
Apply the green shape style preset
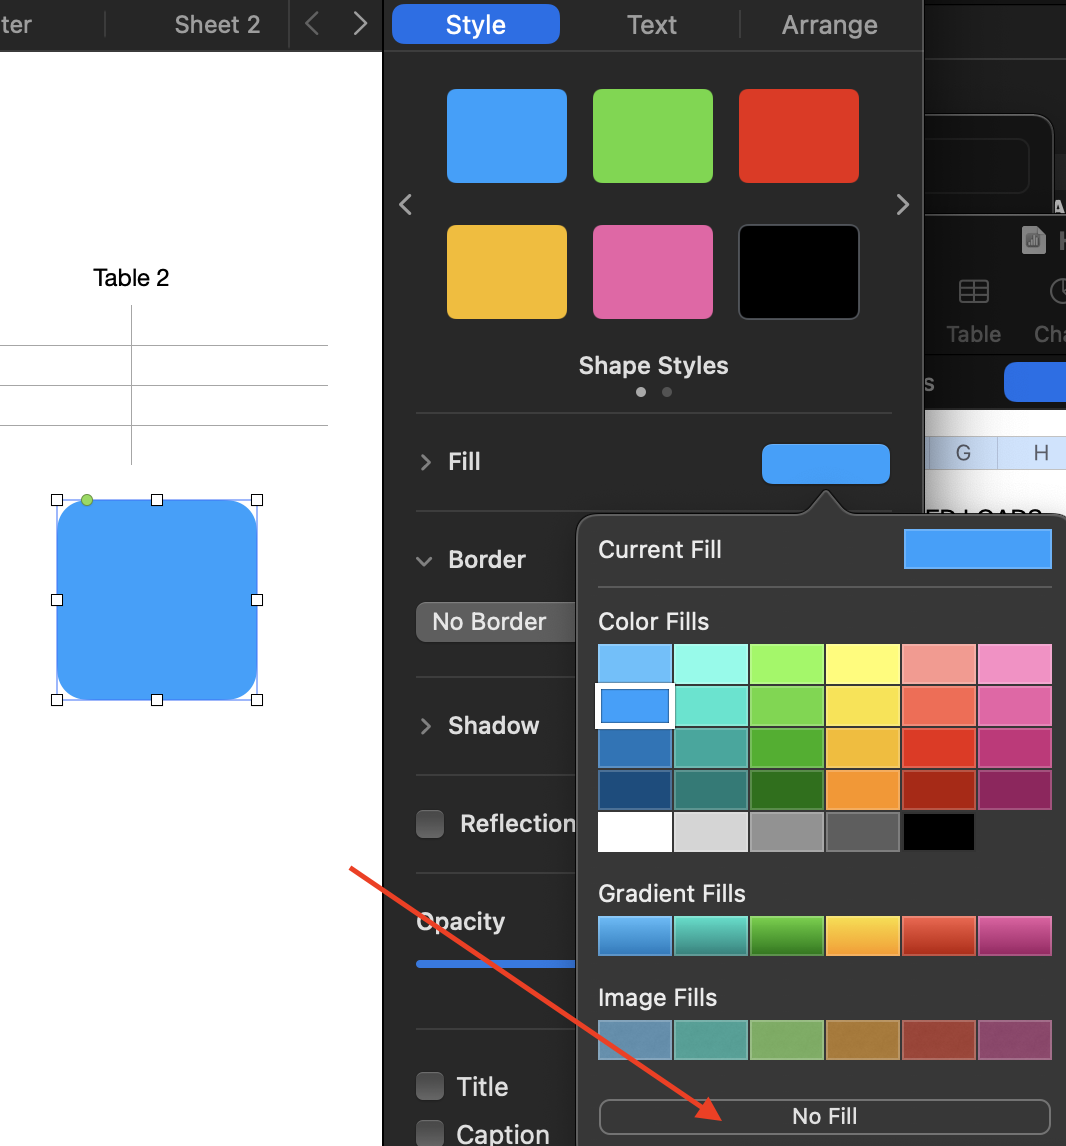[653, 136]
